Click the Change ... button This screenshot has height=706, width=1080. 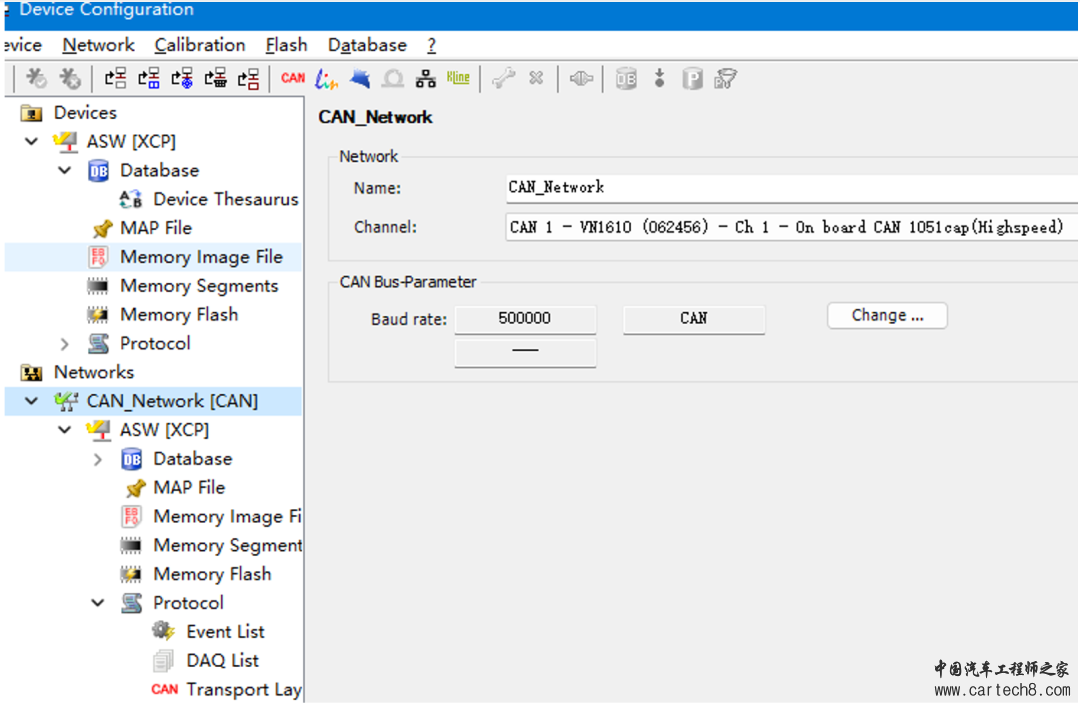pos(887,315)
